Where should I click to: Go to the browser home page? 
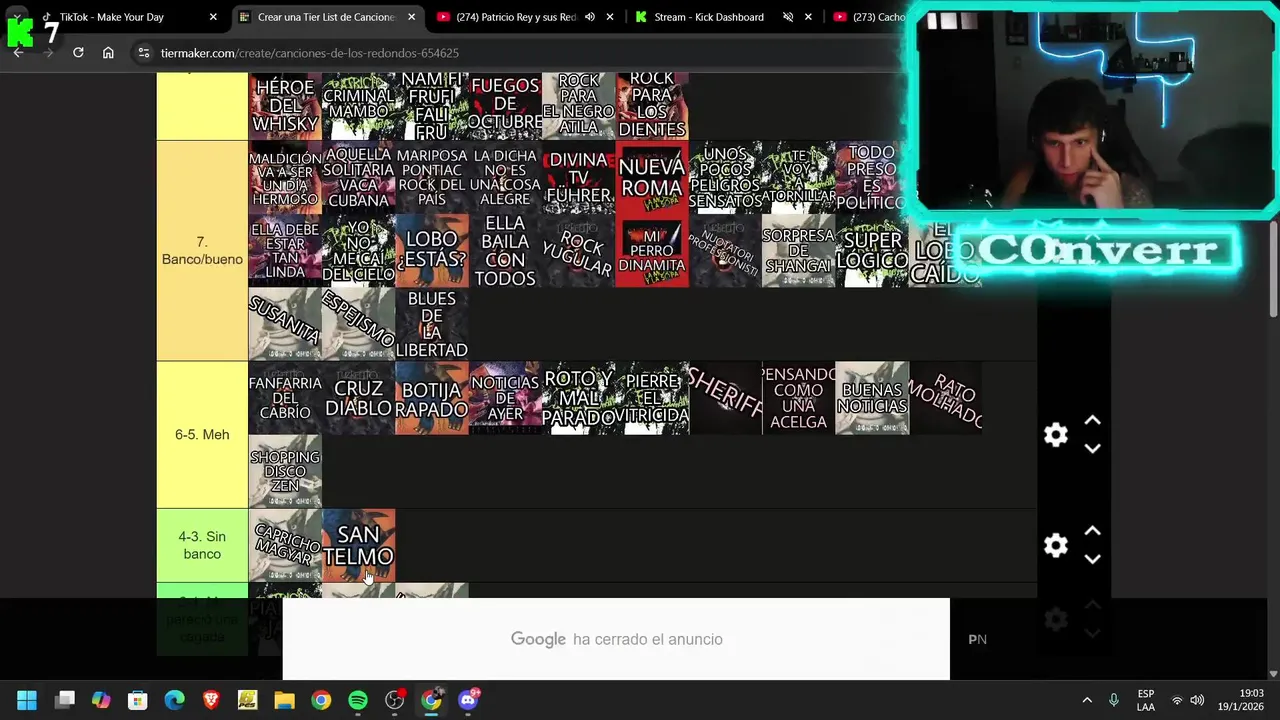tap(108, 52)
